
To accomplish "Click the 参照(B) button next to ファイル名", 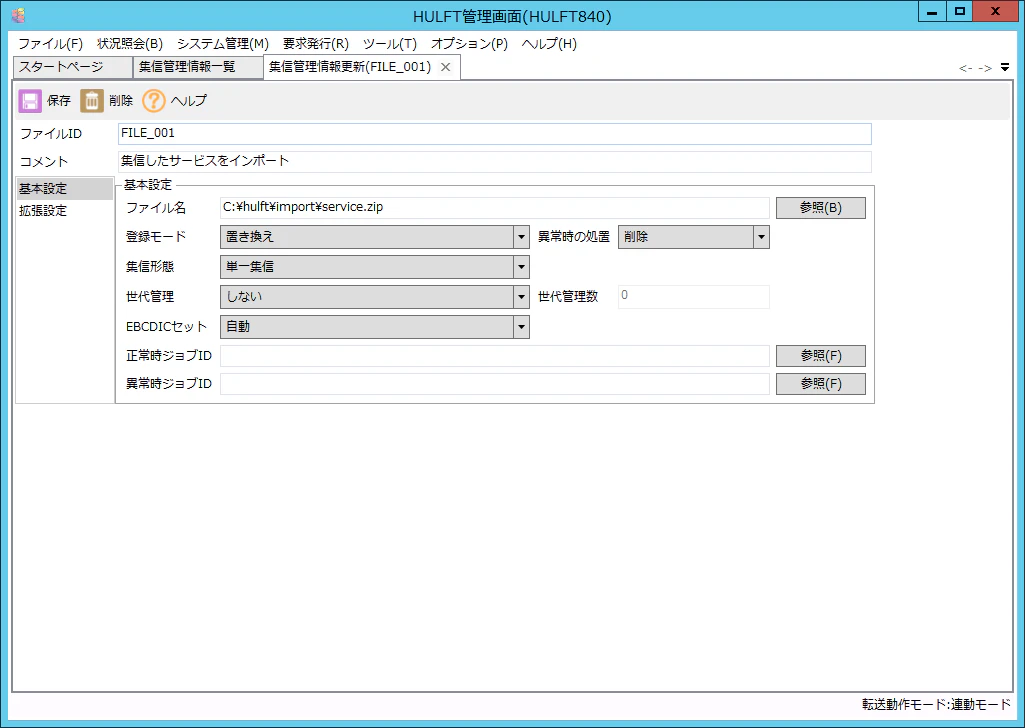I will tap(820, 208).
